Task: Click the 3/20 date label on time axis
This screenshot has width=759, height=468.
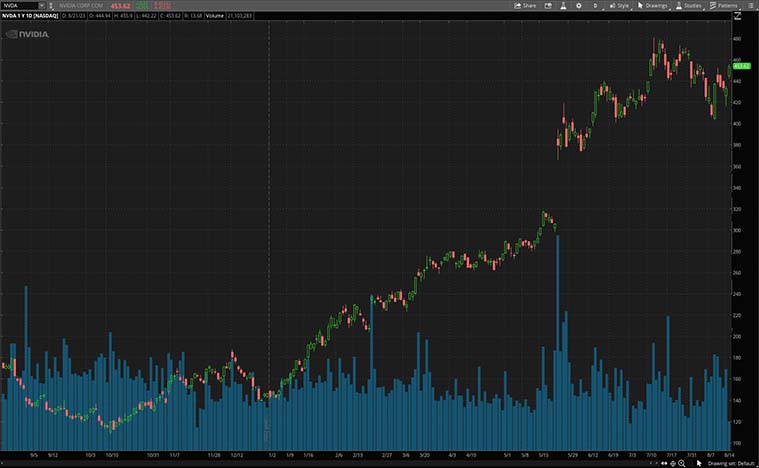Action: [x=425, y=455]
